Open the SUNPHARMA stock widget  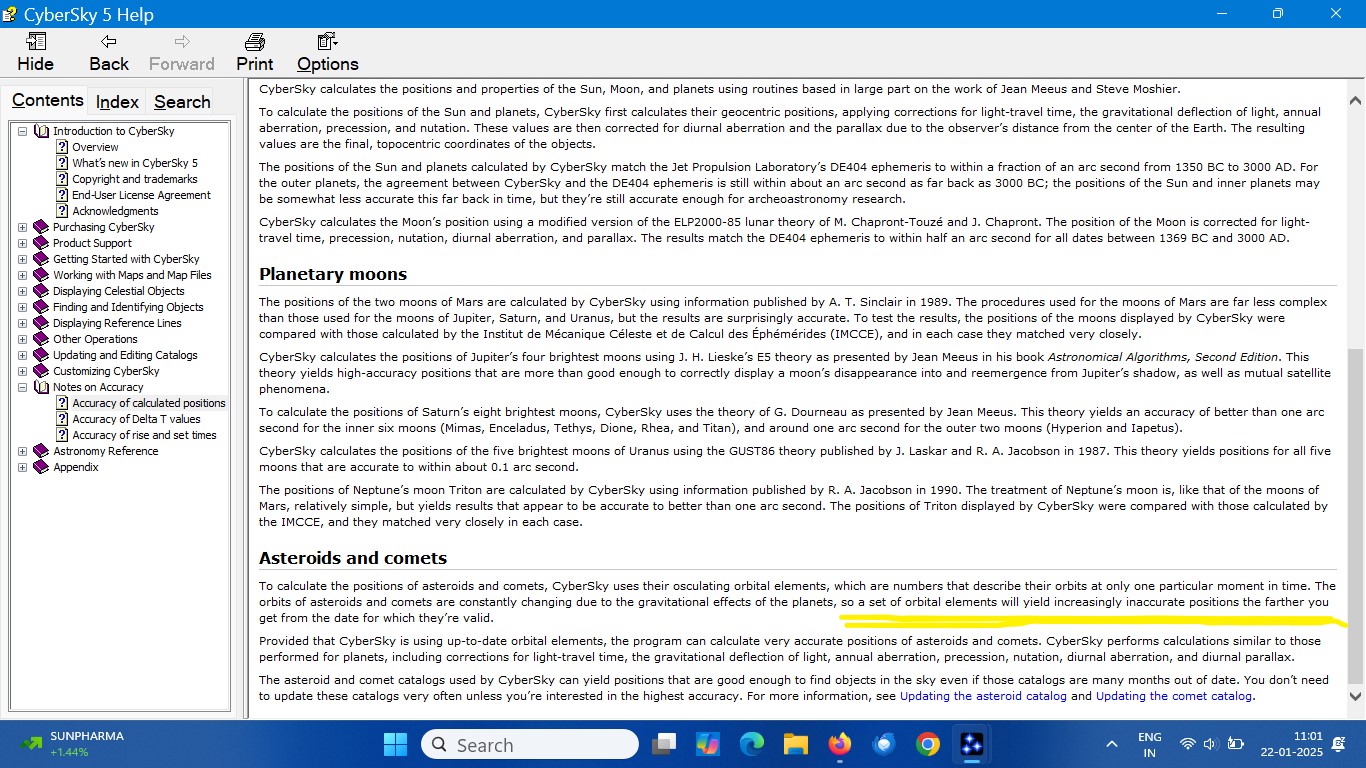click(x=72, y=744)
